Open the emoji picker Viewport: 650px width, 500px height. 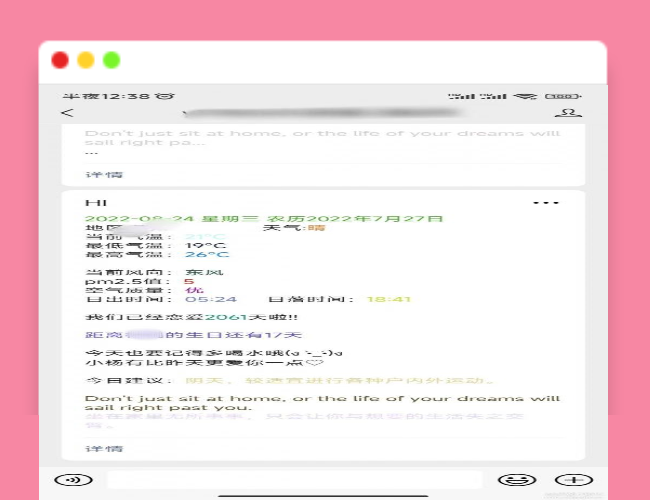[x=515, y=480]
